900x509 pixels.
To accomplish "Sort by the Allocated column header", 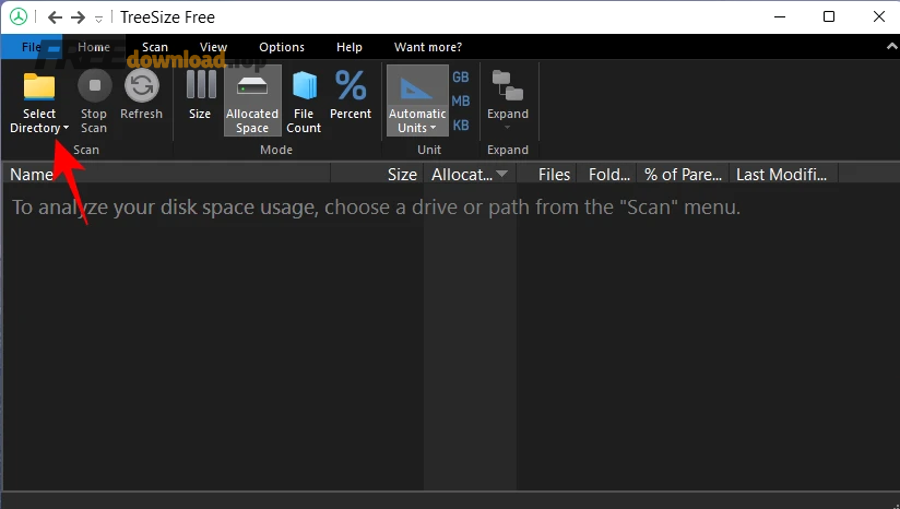I will click(x=470, y=174).
